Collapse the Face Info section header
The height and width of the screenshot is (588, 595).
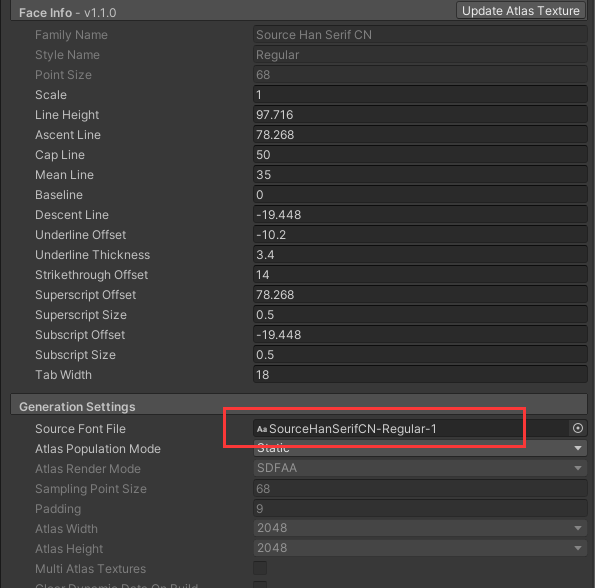pos(68,13)
